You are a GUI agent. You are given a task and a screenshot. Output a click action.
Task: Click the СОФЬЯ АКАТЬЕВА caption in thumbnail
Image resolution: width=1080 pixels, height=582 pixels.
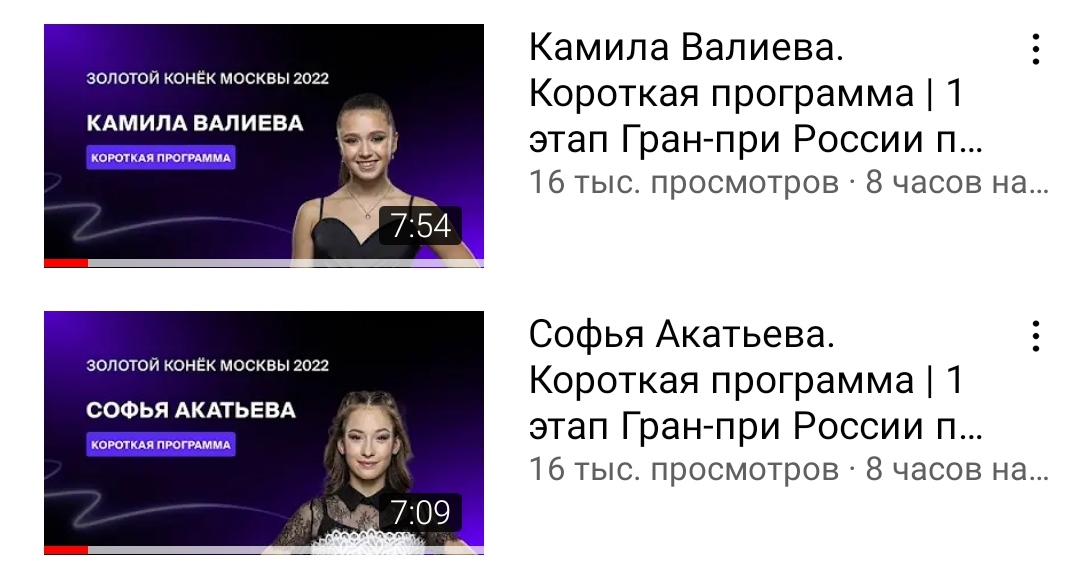tap(191, 410)
